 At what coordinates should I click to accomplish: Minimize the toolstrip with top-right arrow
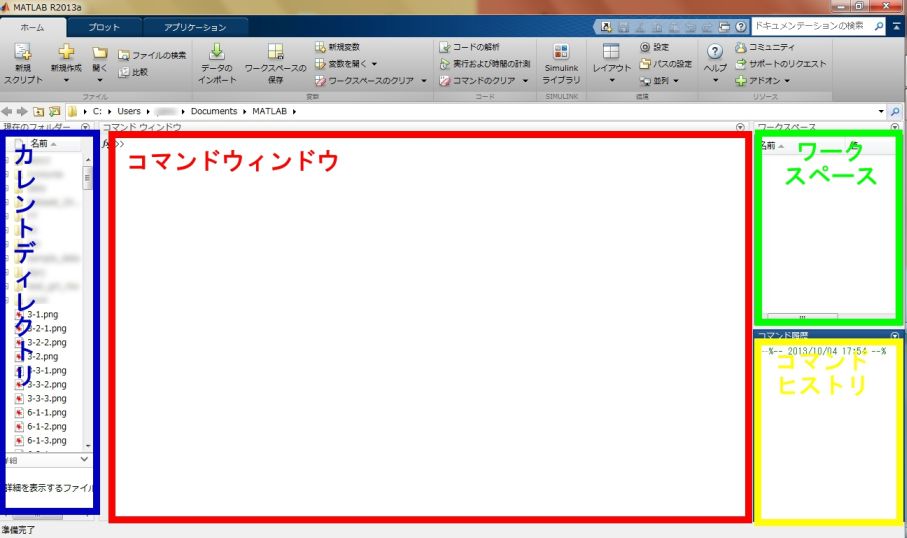pyautogui.click(x=897, y=26)
